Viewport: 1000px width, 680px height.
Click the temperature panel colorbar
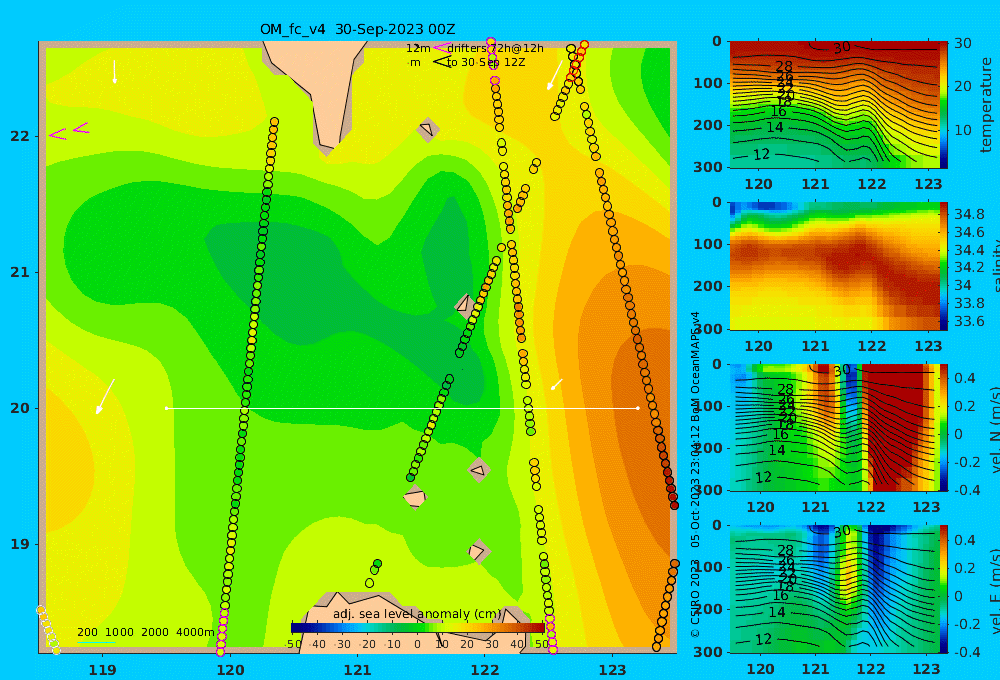(943, 105)
